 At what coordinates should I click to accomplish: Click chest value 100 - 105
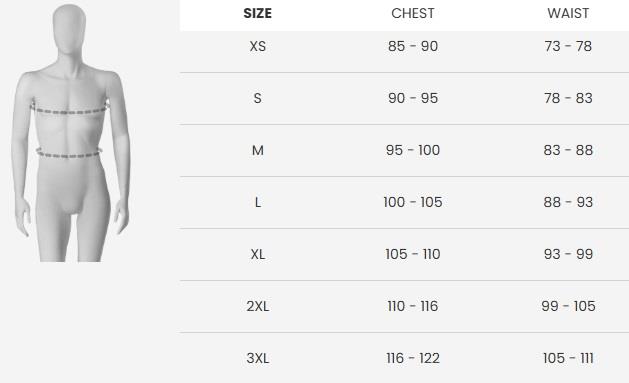pyautogui.click(x=413, y=202)
